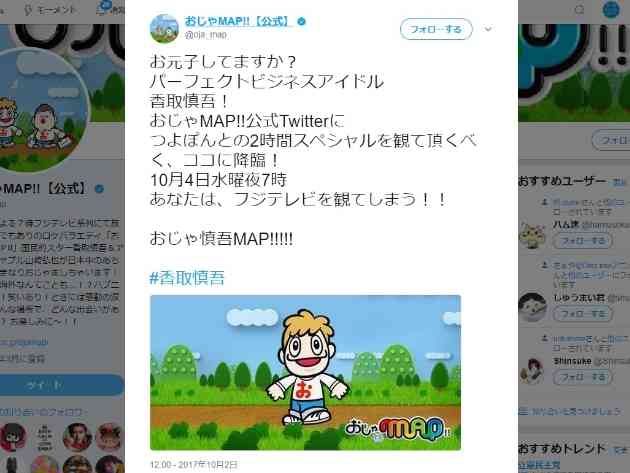Click the search magnifier icon in top bar

click(x=579, y=9)
